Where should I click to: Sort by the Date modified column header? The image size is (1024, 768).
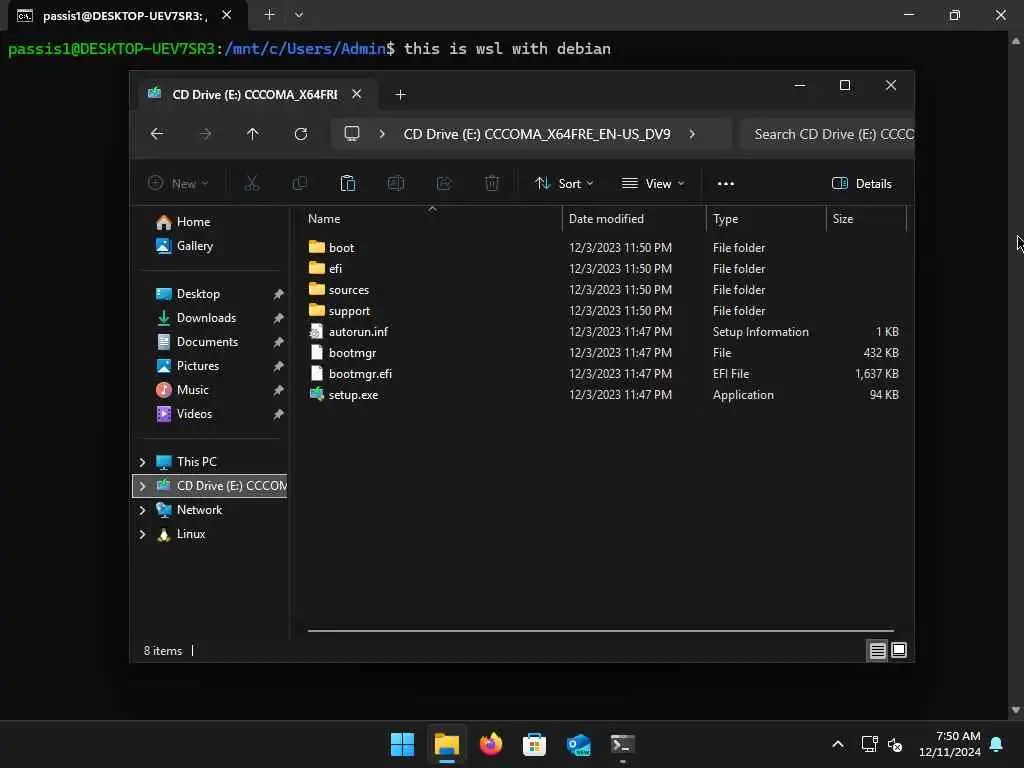(633, 219)
